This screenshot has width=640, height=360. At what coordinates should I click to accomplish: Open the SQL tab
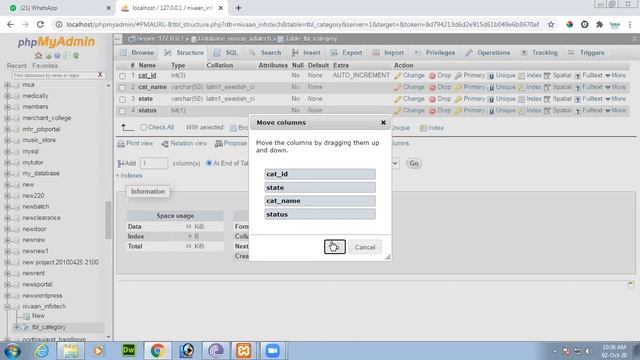pyautogui.click(x=226, y=53)
